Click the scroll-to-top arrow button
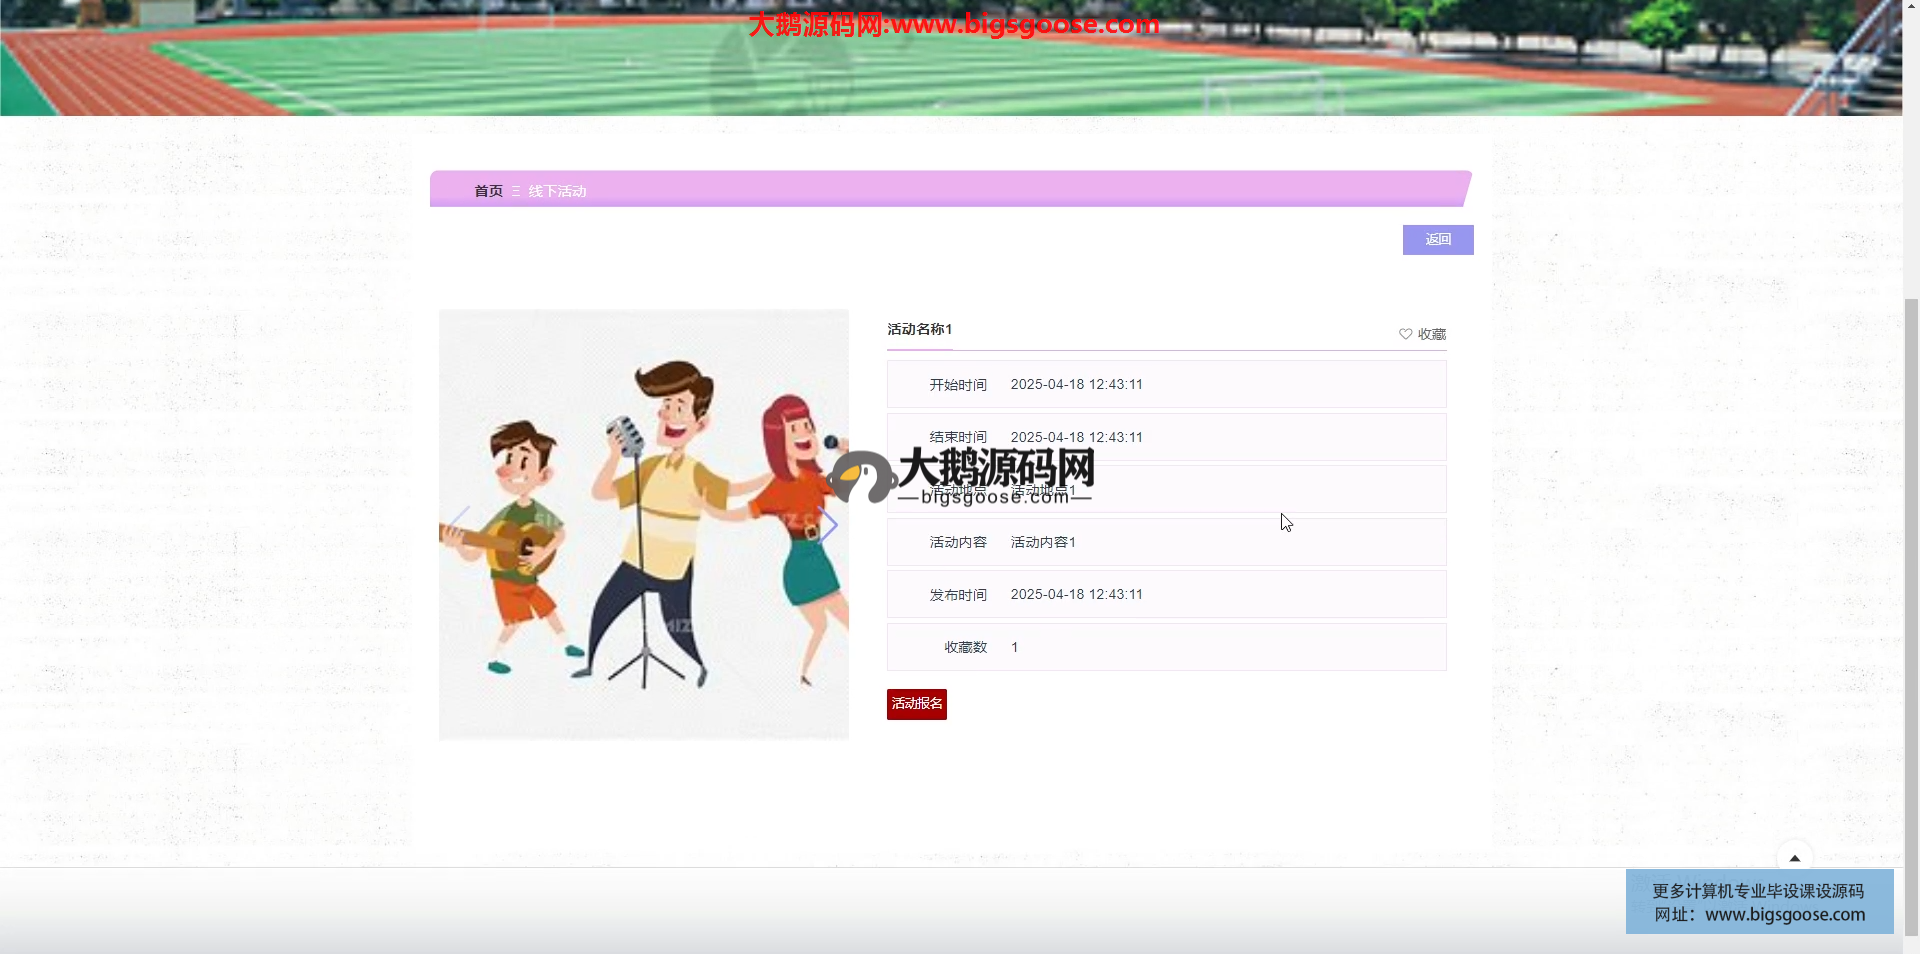Screen dimensions: 1920x954 [1794, 857]
